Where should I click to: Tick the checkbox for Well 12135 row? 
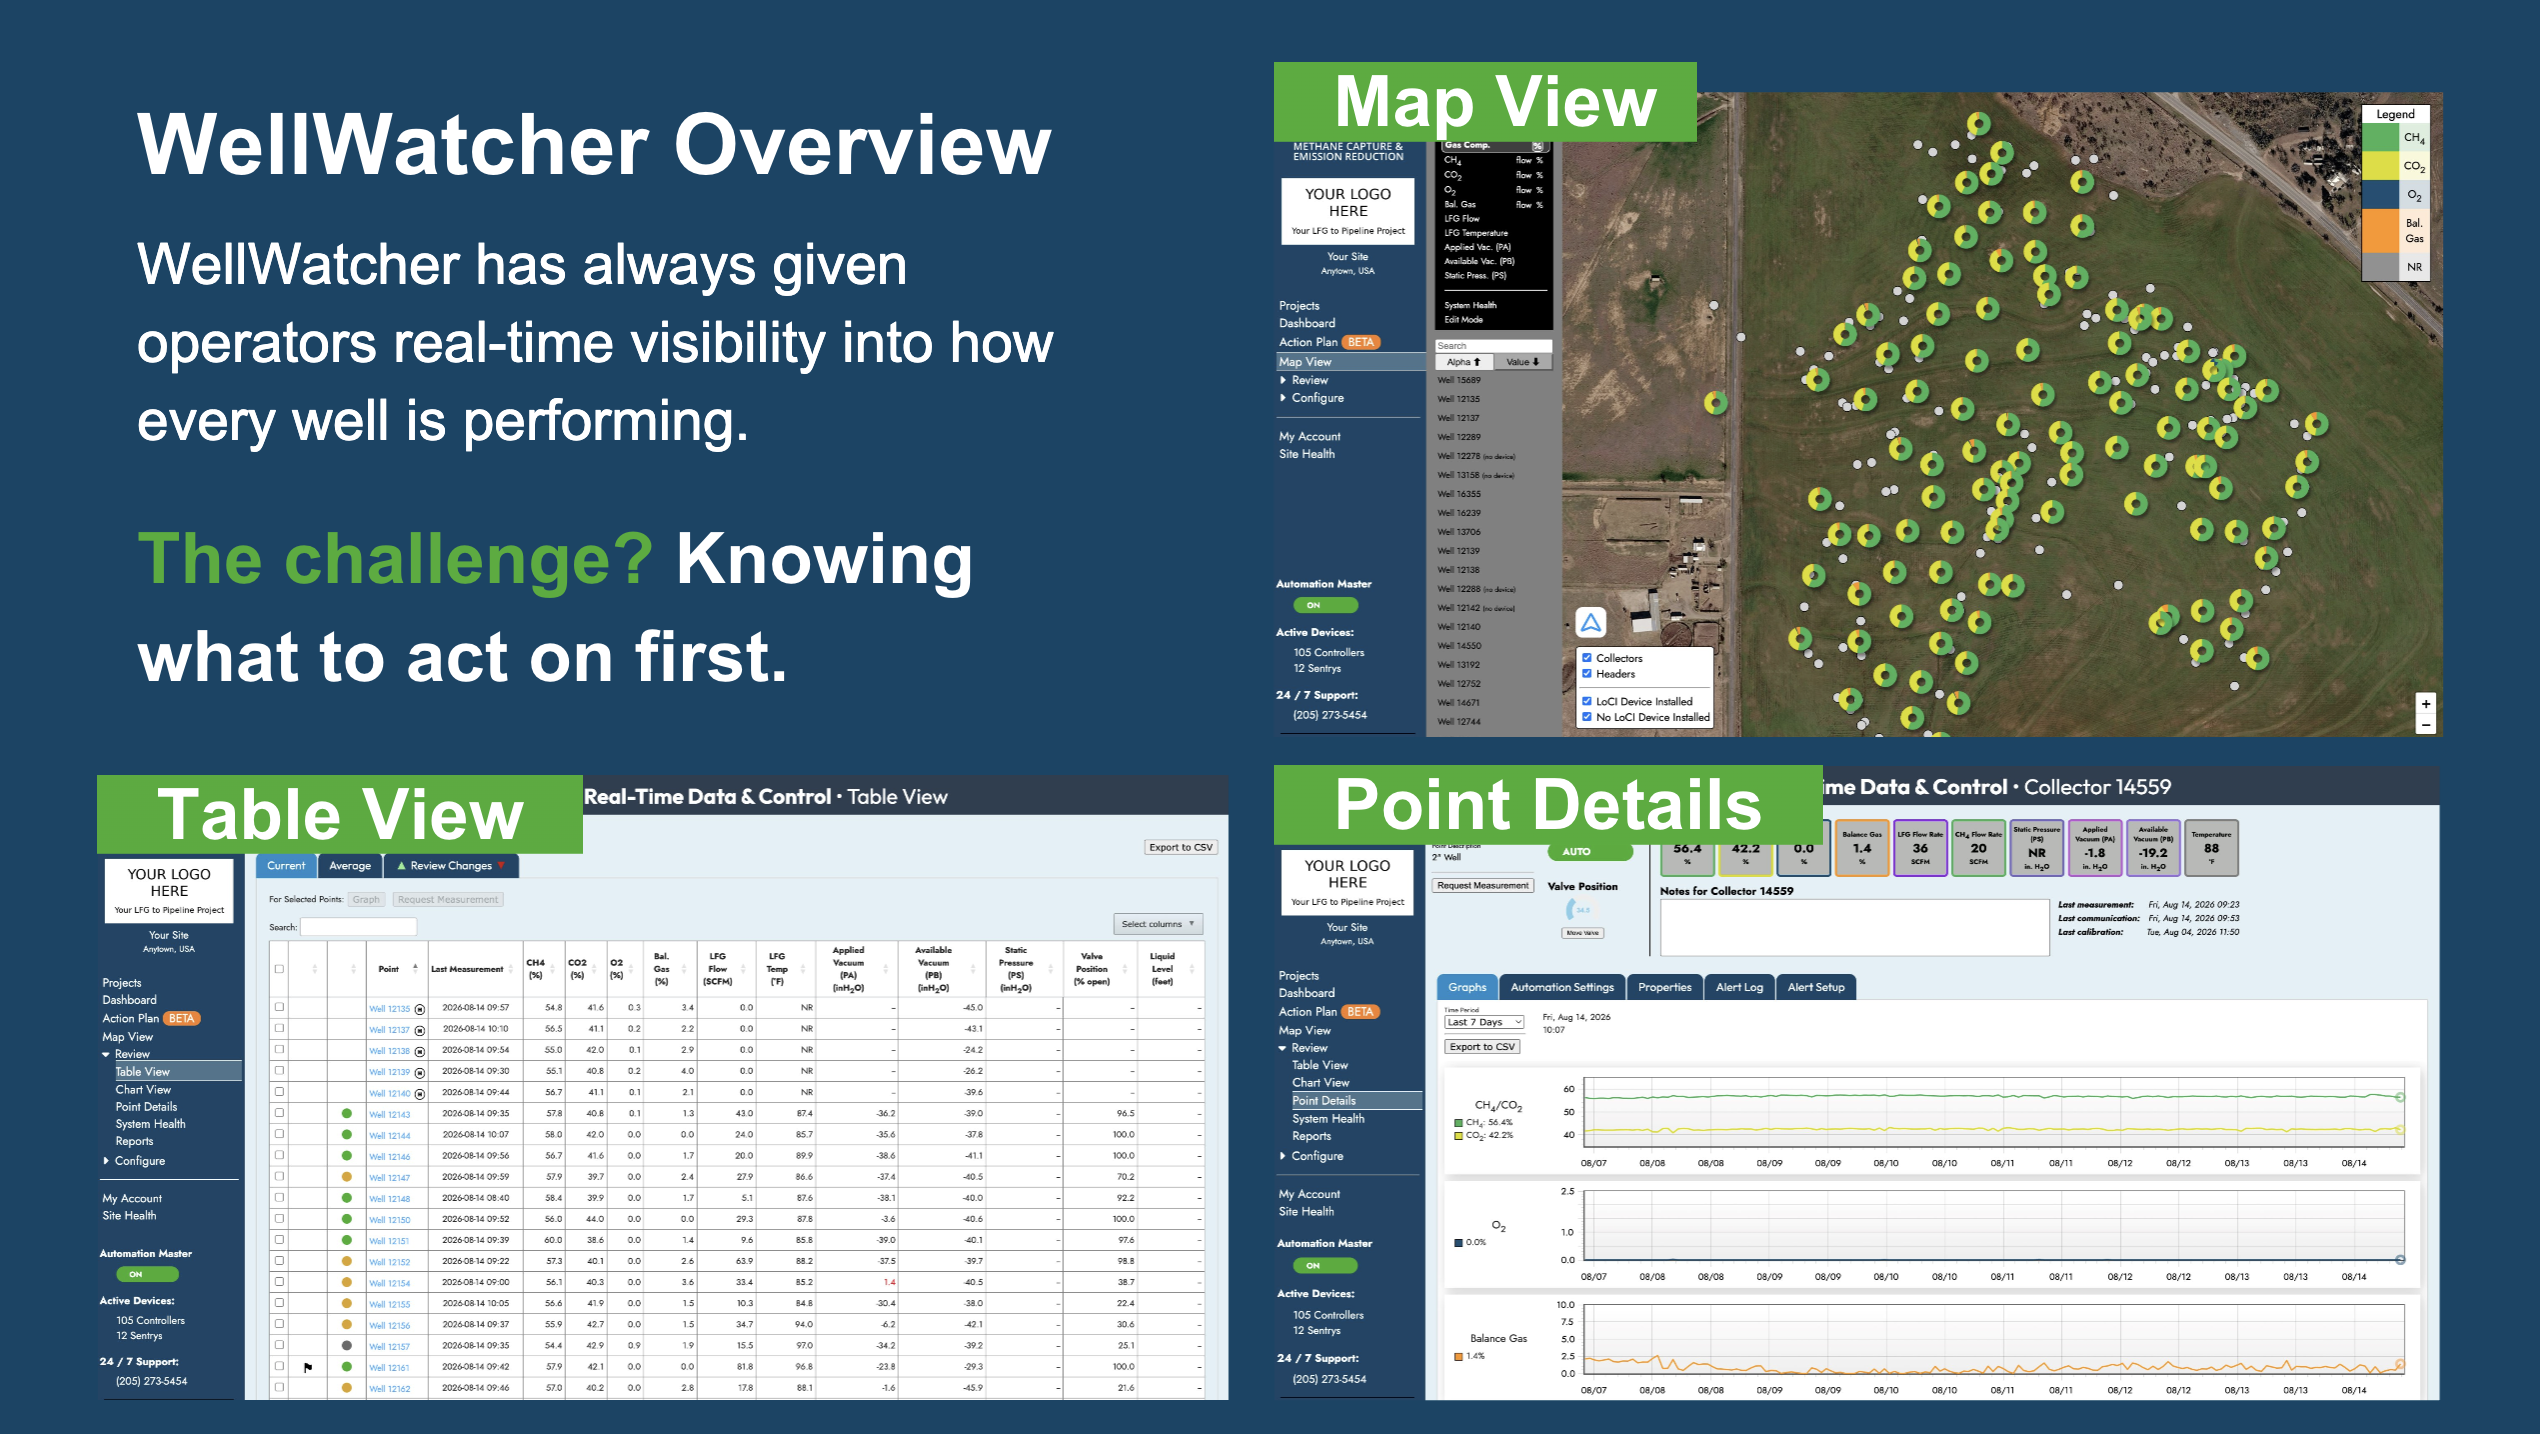[x=279, y=1007]
